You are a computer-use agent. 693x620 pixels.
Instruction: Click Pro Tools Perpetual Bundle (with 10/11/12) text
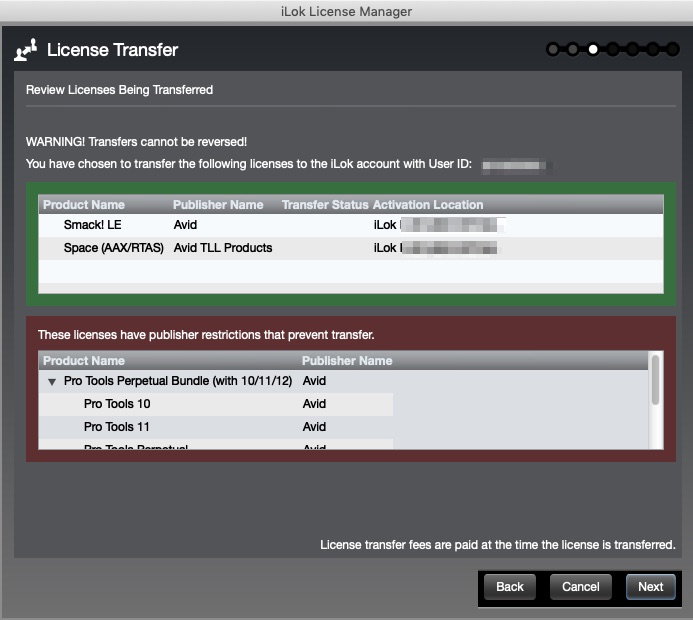tap(178, 381)
